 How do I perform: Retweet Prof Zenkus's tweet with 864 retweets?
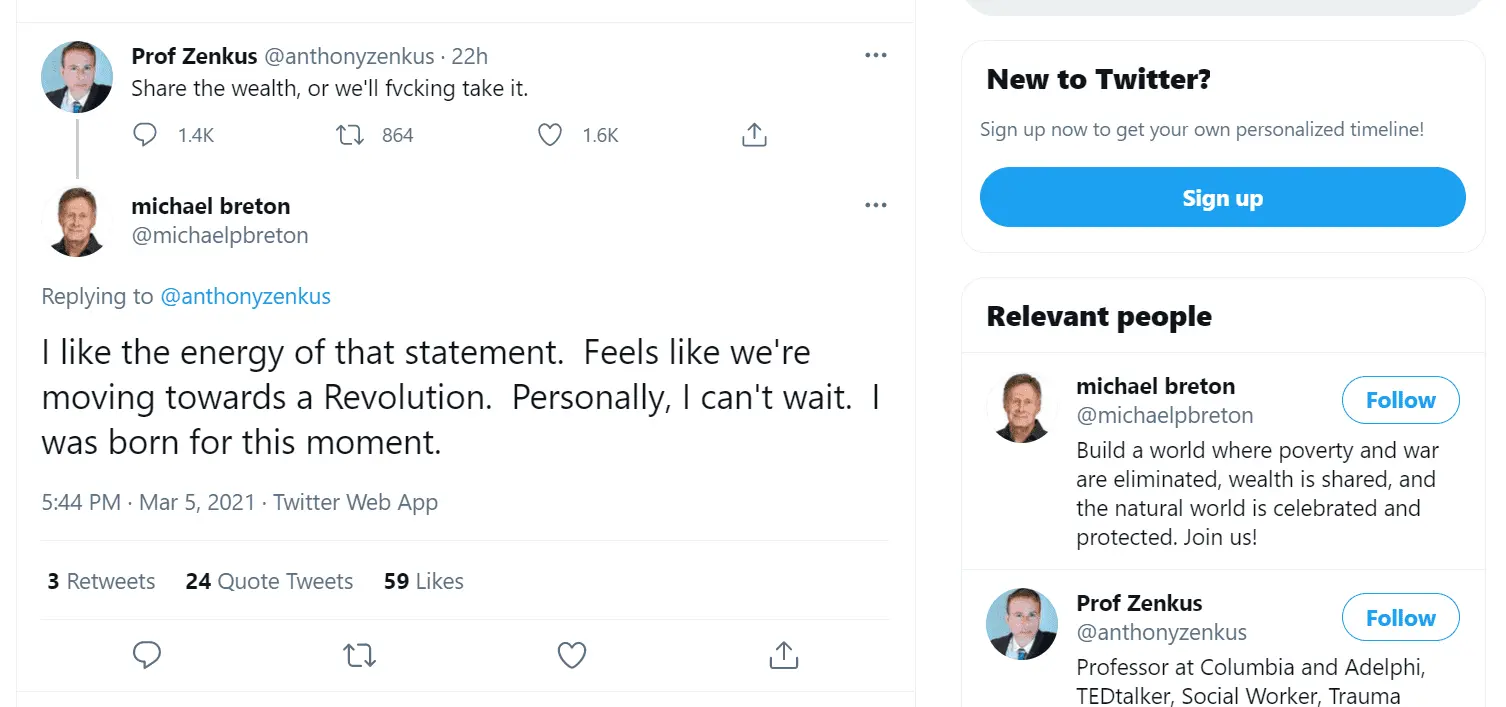coord(350,135)
